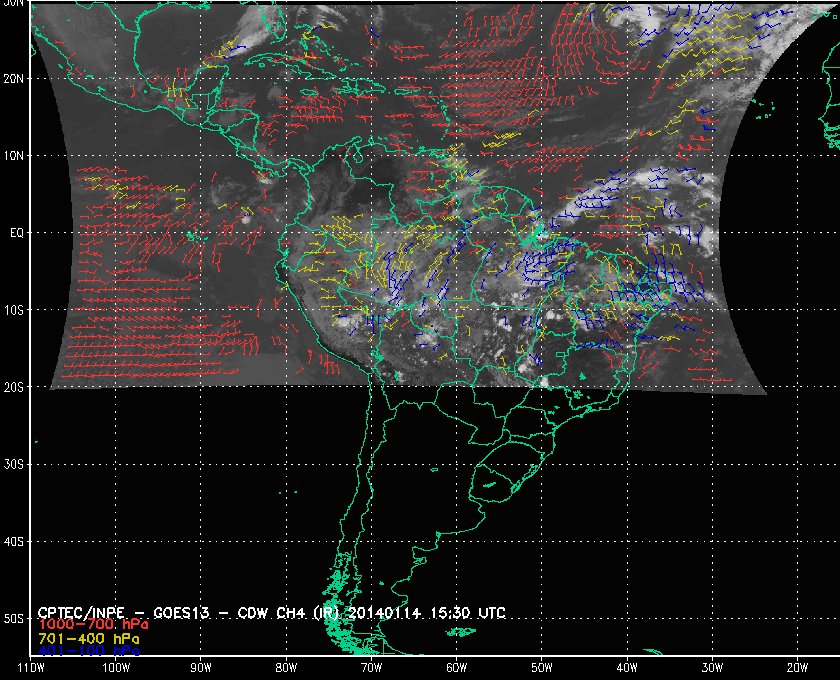This screenshot has width=840, height=680.
Task: Select the blue 401-100 hPa legend entry
Action: click(88, 651)
